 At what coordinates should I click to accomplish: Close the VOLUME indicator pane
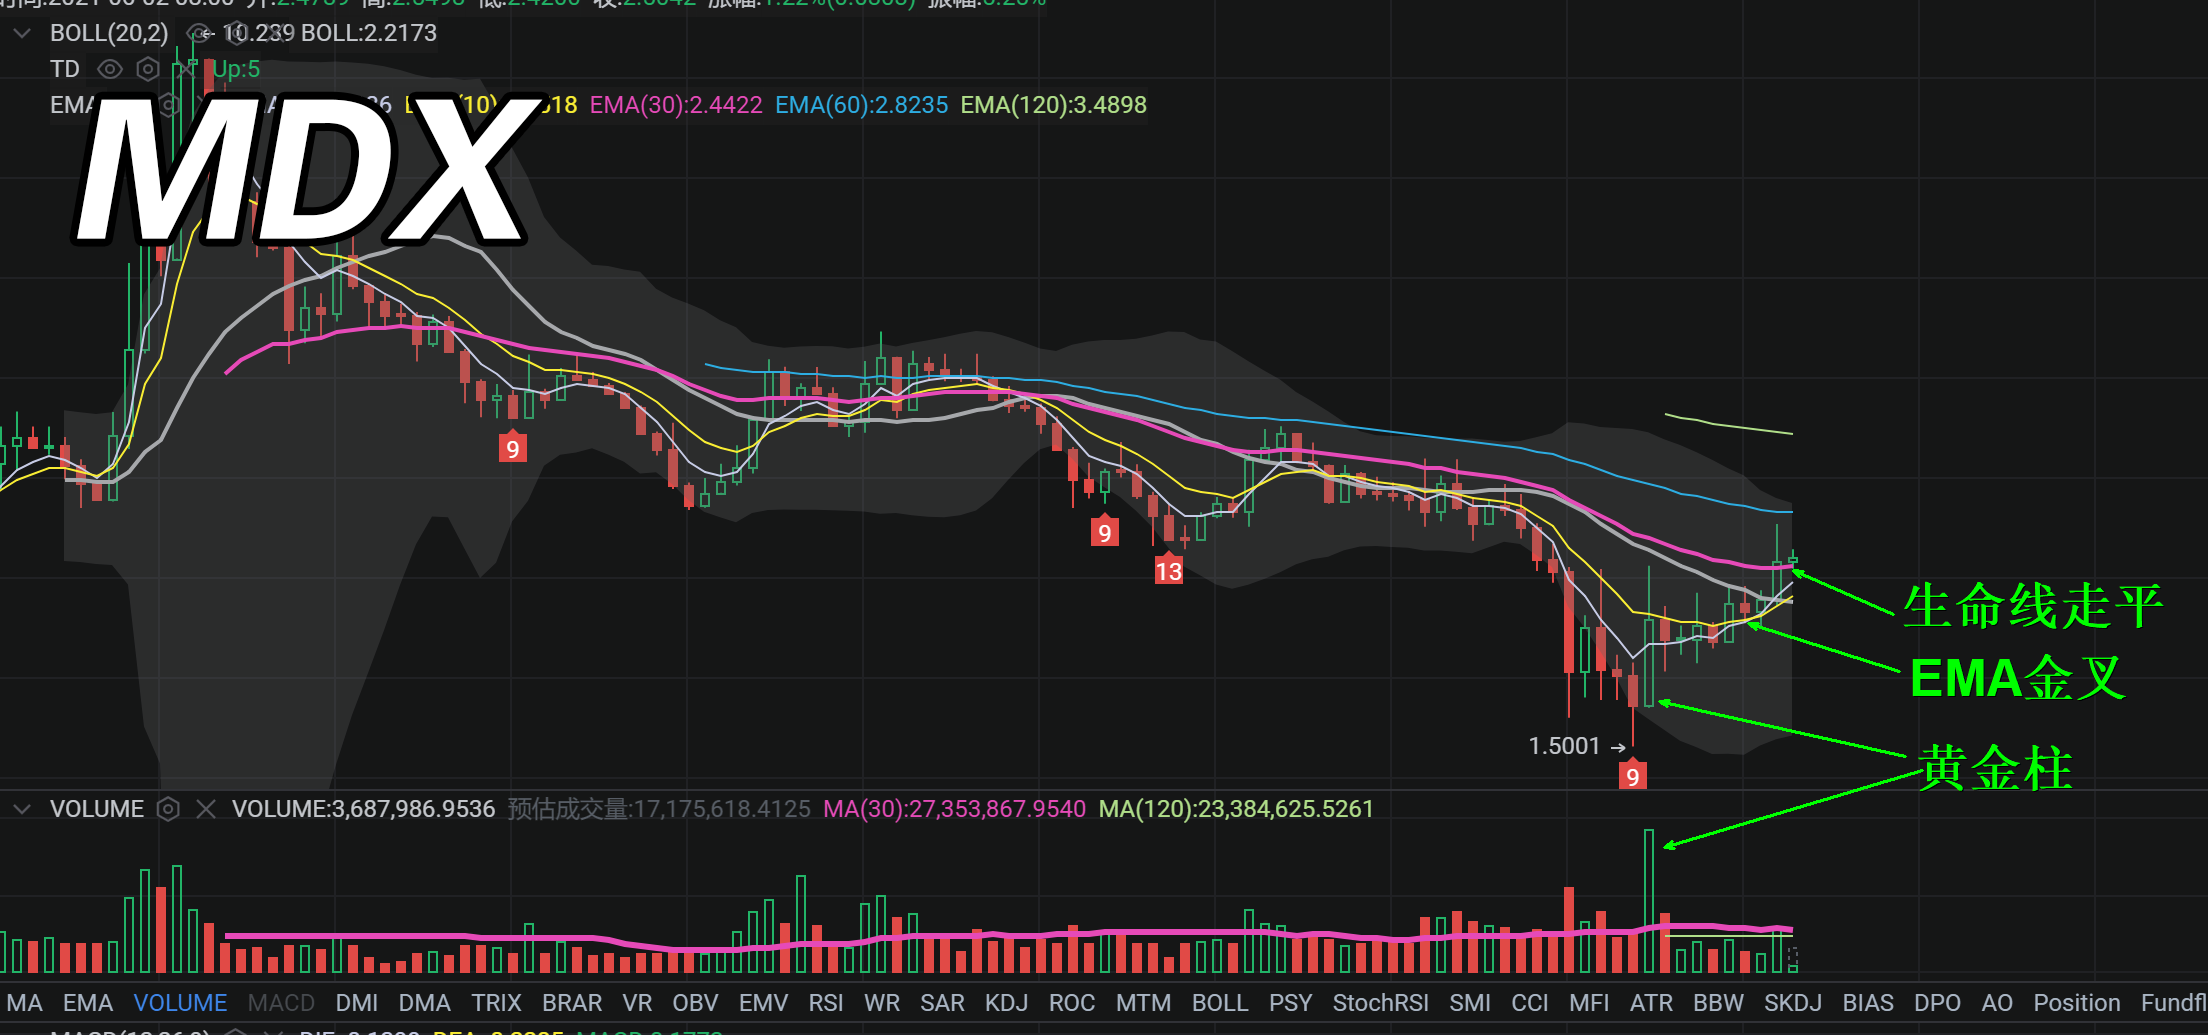click(x=206, y=809)
